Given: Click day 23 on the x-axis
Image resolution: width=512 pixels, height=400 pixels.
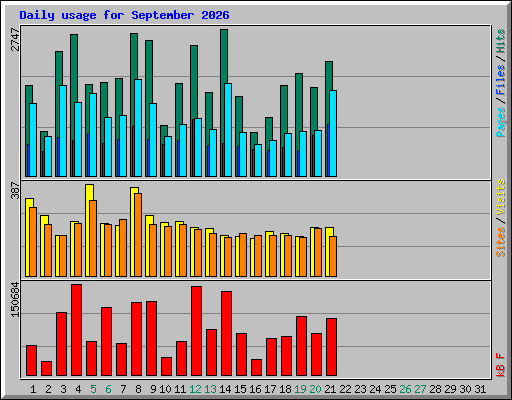Looking at the screenshot, I should click(x=360, y=389).
